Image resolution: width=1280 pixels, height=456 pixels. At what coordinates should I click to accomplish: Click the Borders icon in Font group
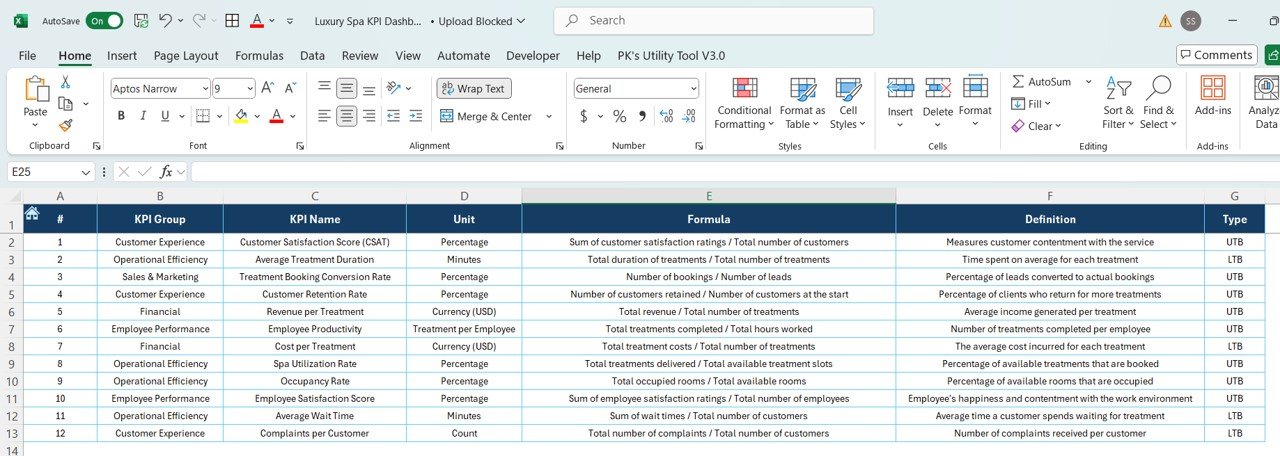(202, 116)
